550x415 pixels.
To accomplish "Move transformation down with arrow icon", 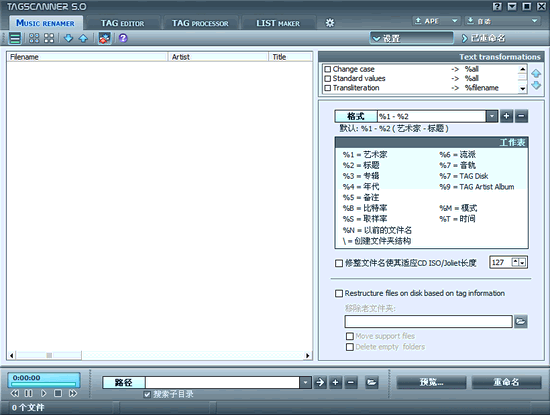I will (x=536, y=85).
